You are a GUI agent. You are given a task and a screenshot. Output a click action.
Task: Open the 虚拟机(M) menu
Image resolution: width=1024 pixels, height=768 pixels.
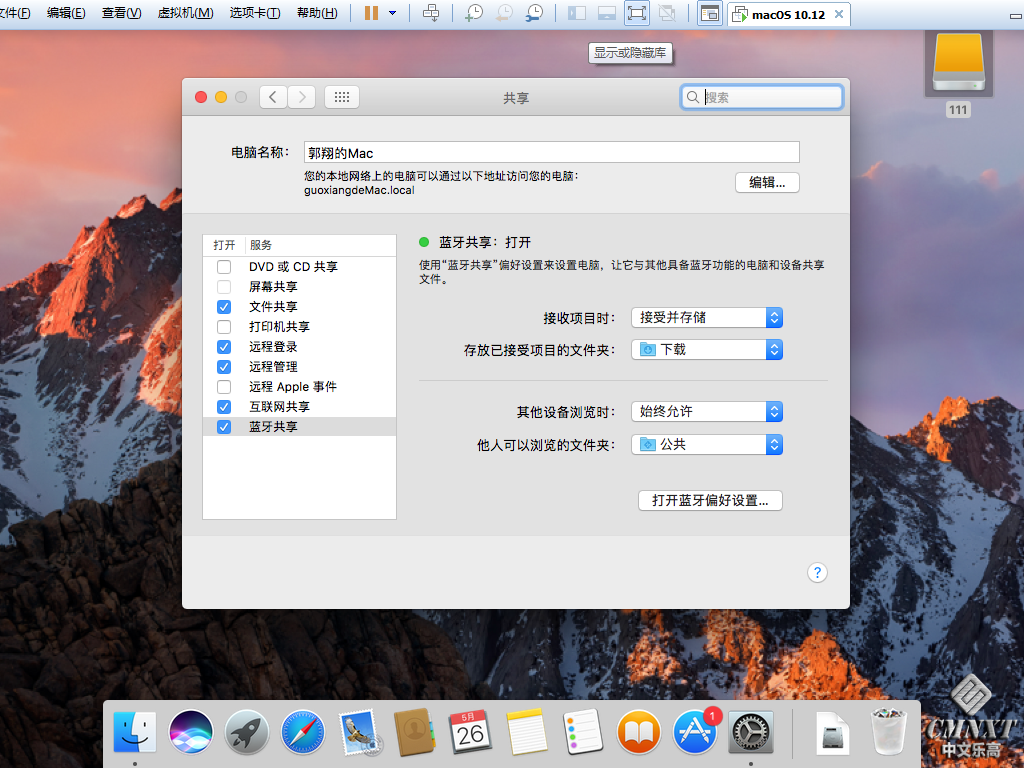185,13
